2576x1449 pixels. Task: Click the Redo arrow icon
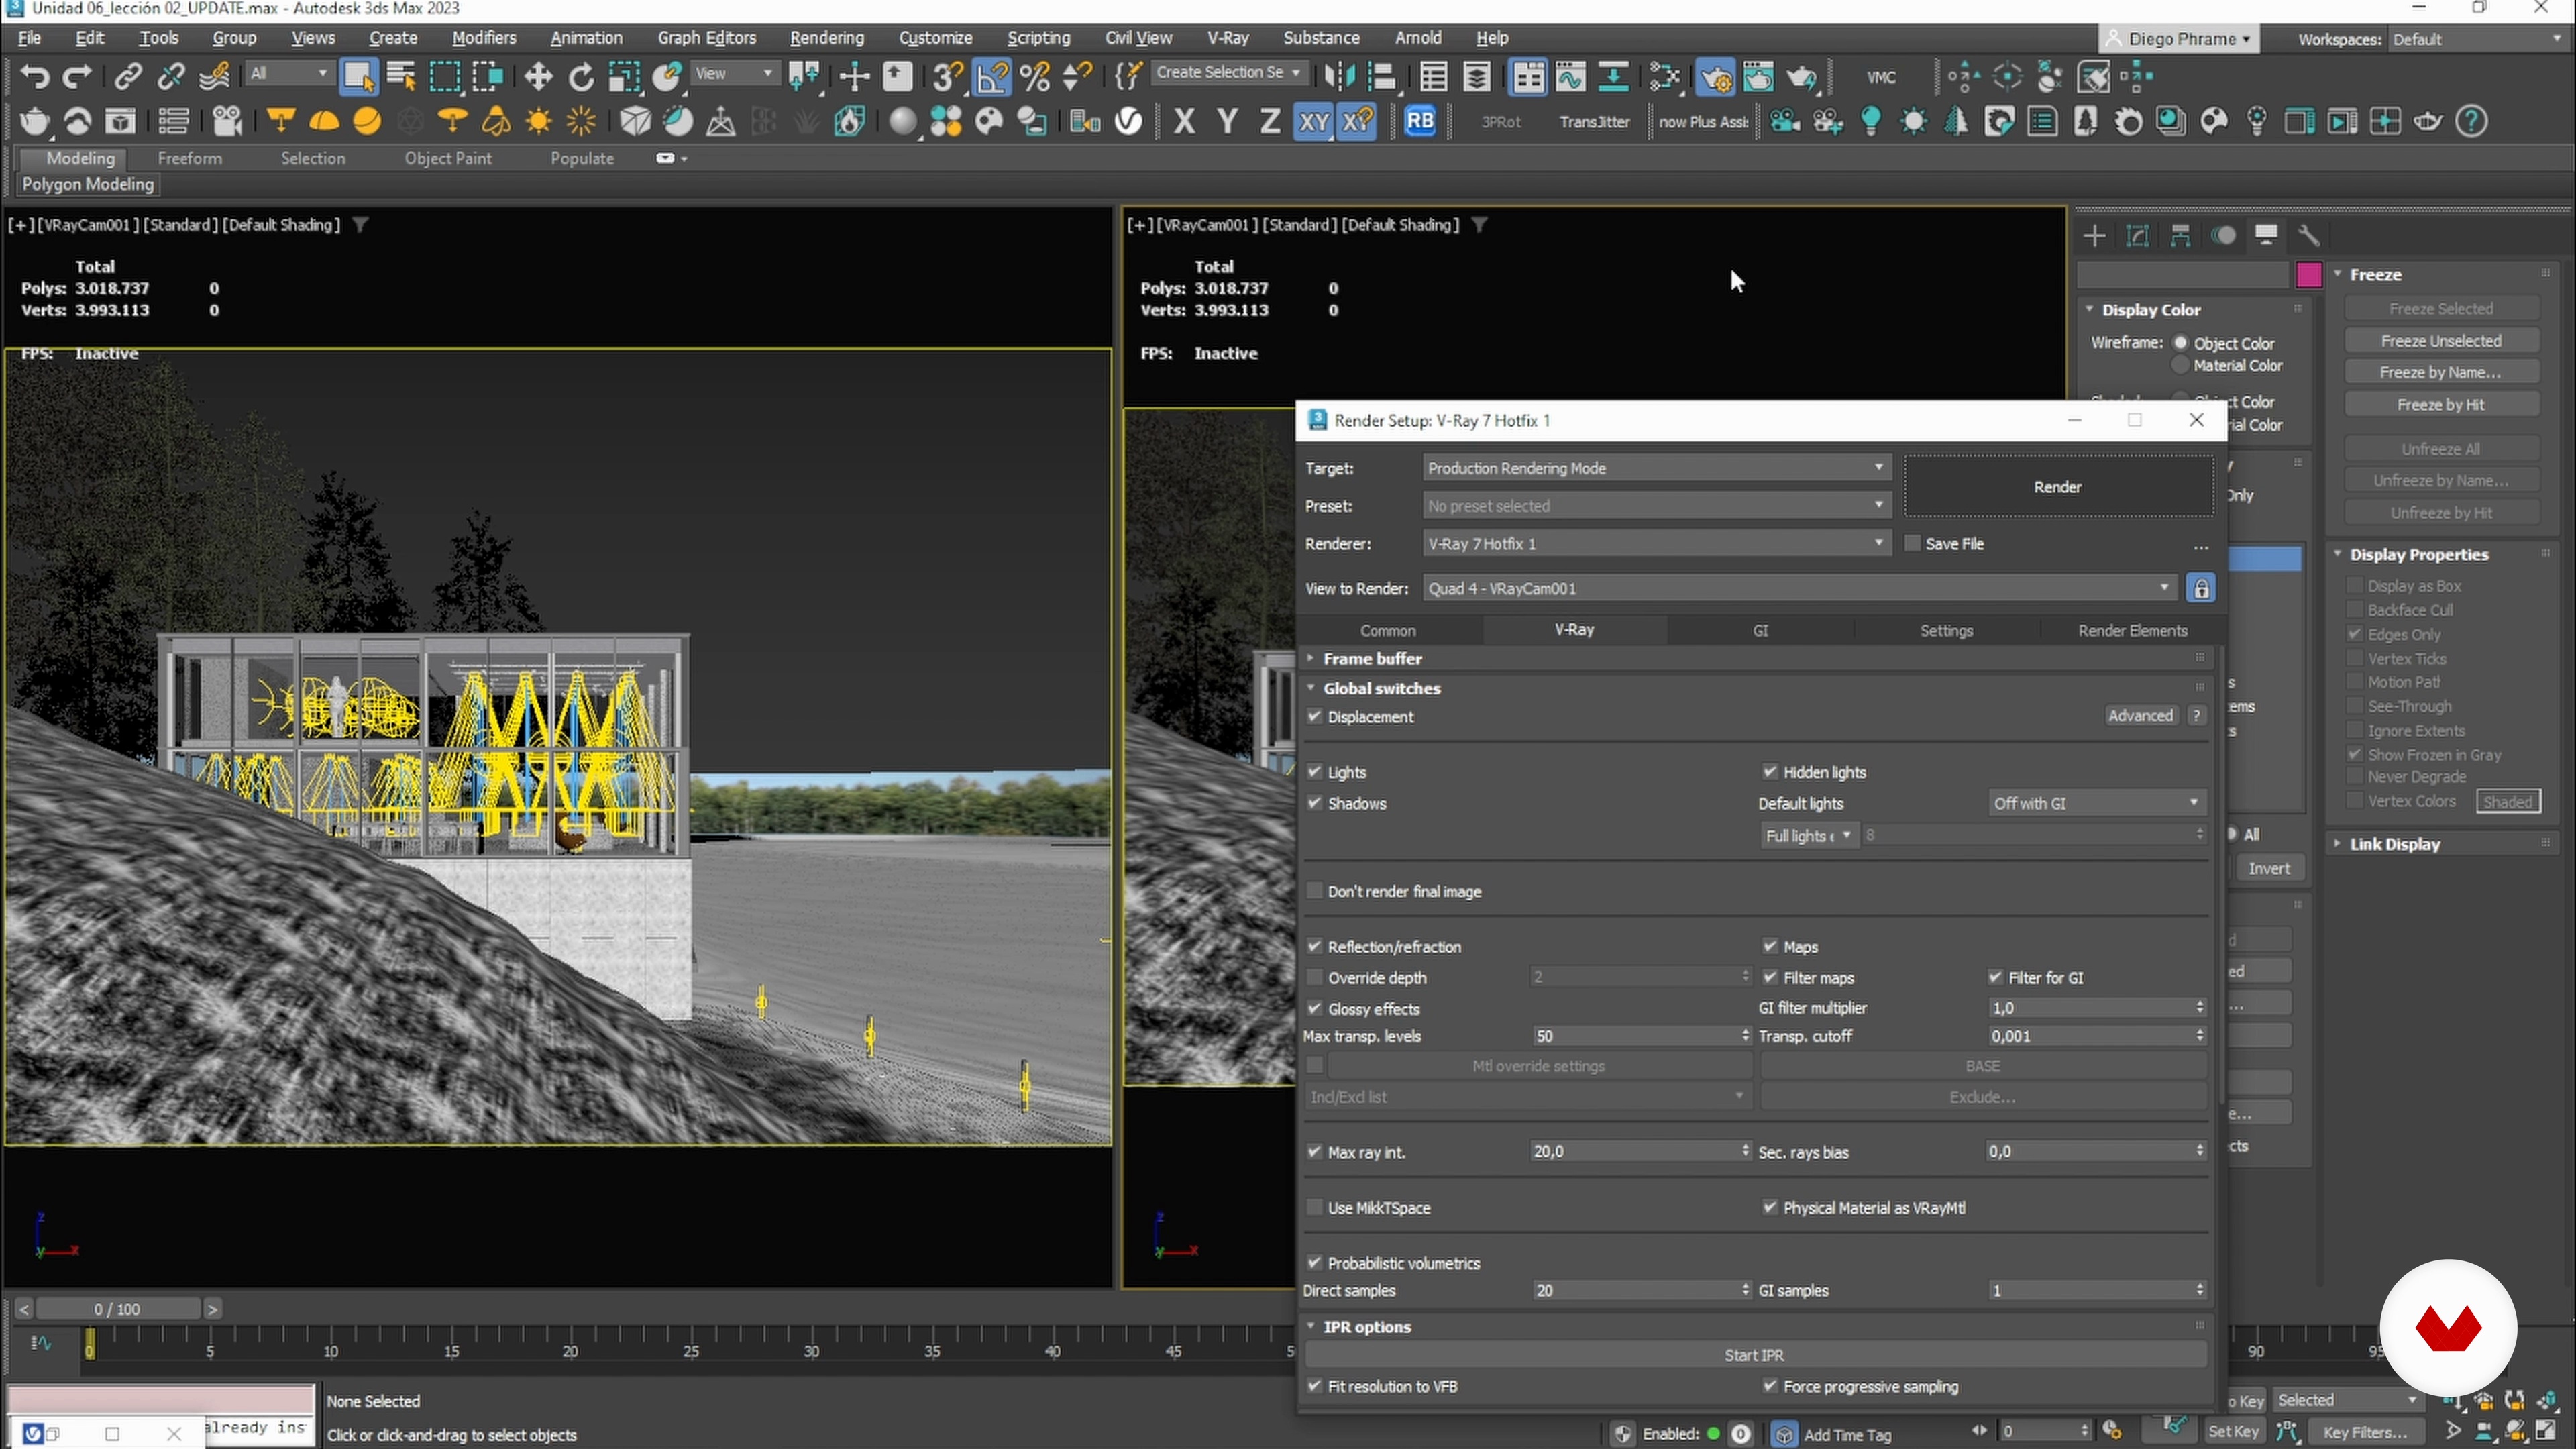click(77, 77)
